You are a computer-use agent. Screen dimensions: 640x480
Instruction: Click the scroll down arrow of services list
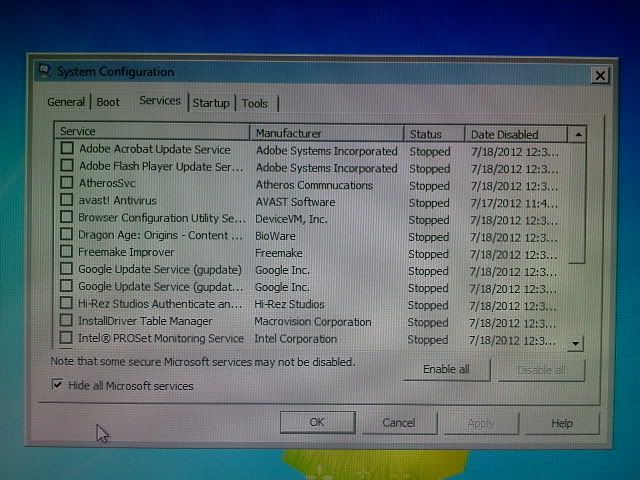576,343
